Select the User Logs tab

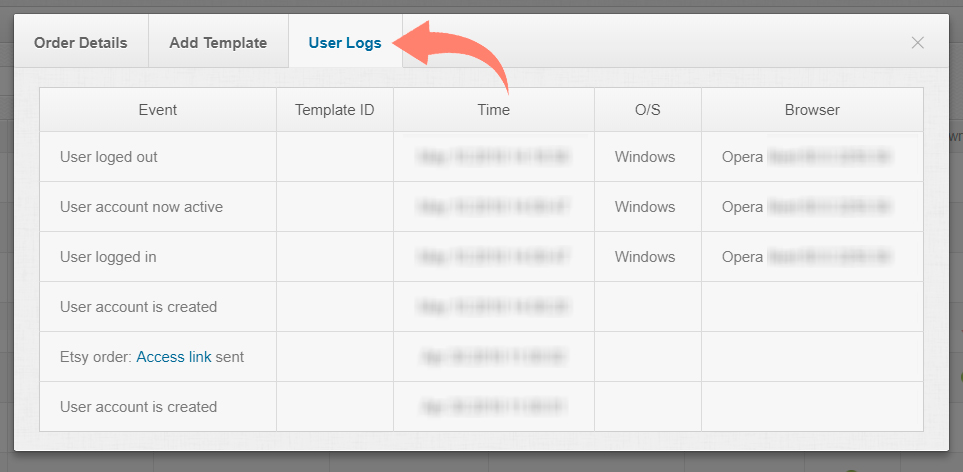click(x=345, y=43)
